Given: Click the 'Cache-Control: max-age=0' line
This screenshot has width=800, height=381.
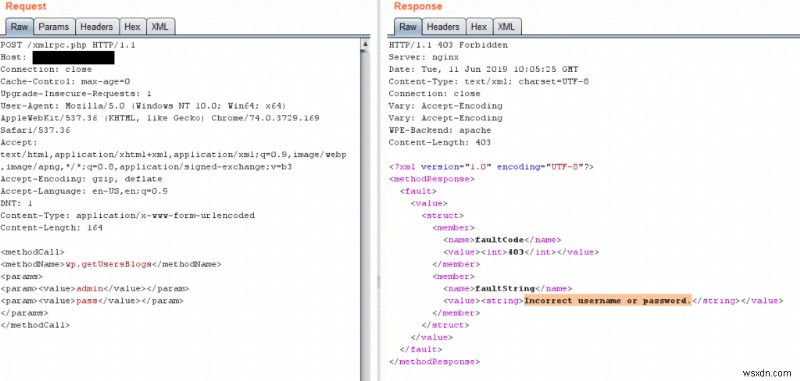Looking at the screenshot, I should [65, 82].
